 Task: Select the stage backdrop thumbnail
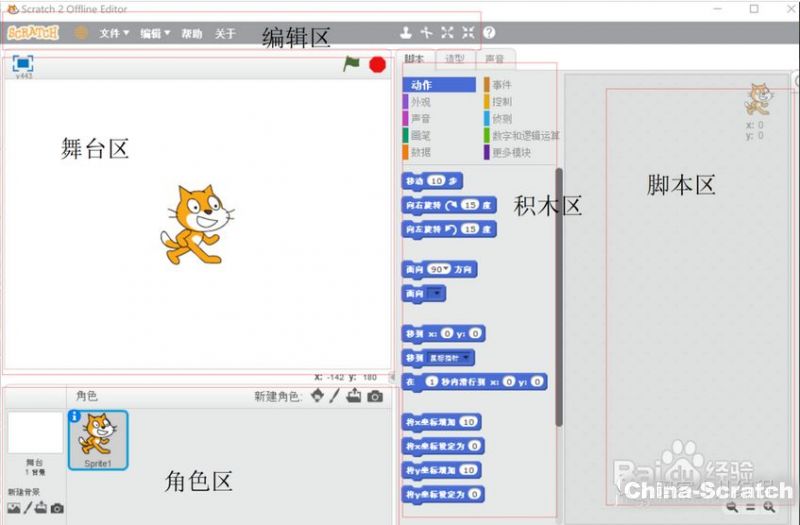35,433
